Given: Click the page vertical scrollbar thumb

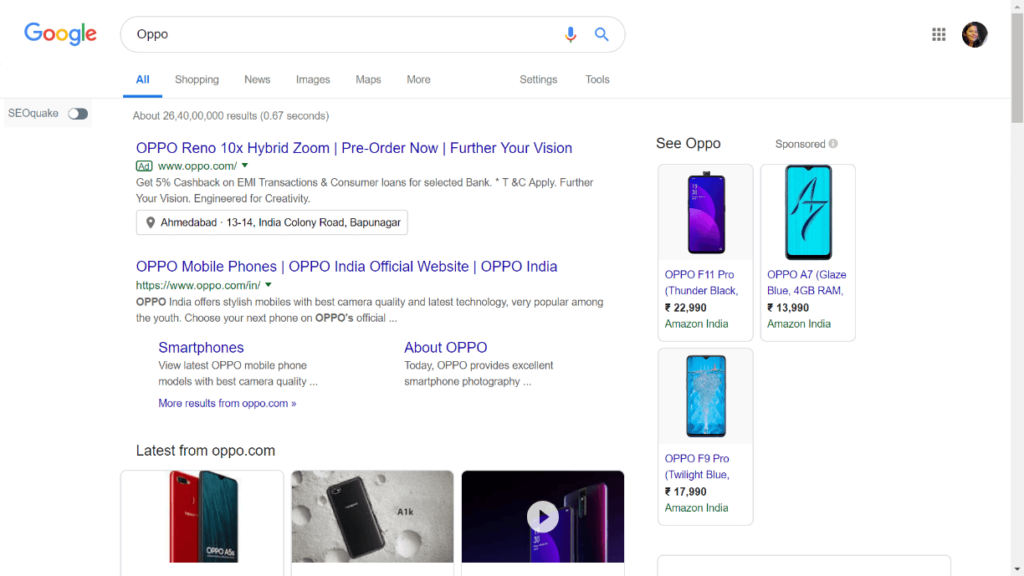Looking at the screenshot, I should [x=1017, y=67].
